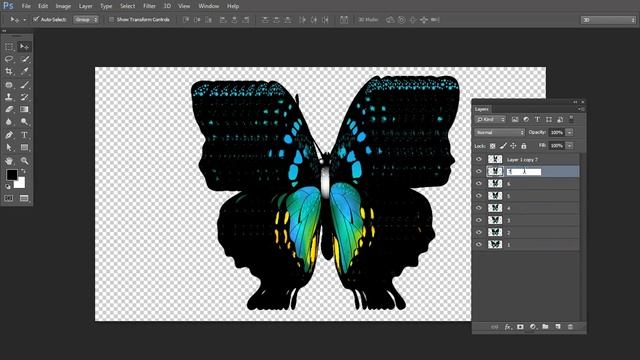The height and width of the screenshot is (360, 640).
Task: Select the Clone Stamp tool
Action: 9,97
